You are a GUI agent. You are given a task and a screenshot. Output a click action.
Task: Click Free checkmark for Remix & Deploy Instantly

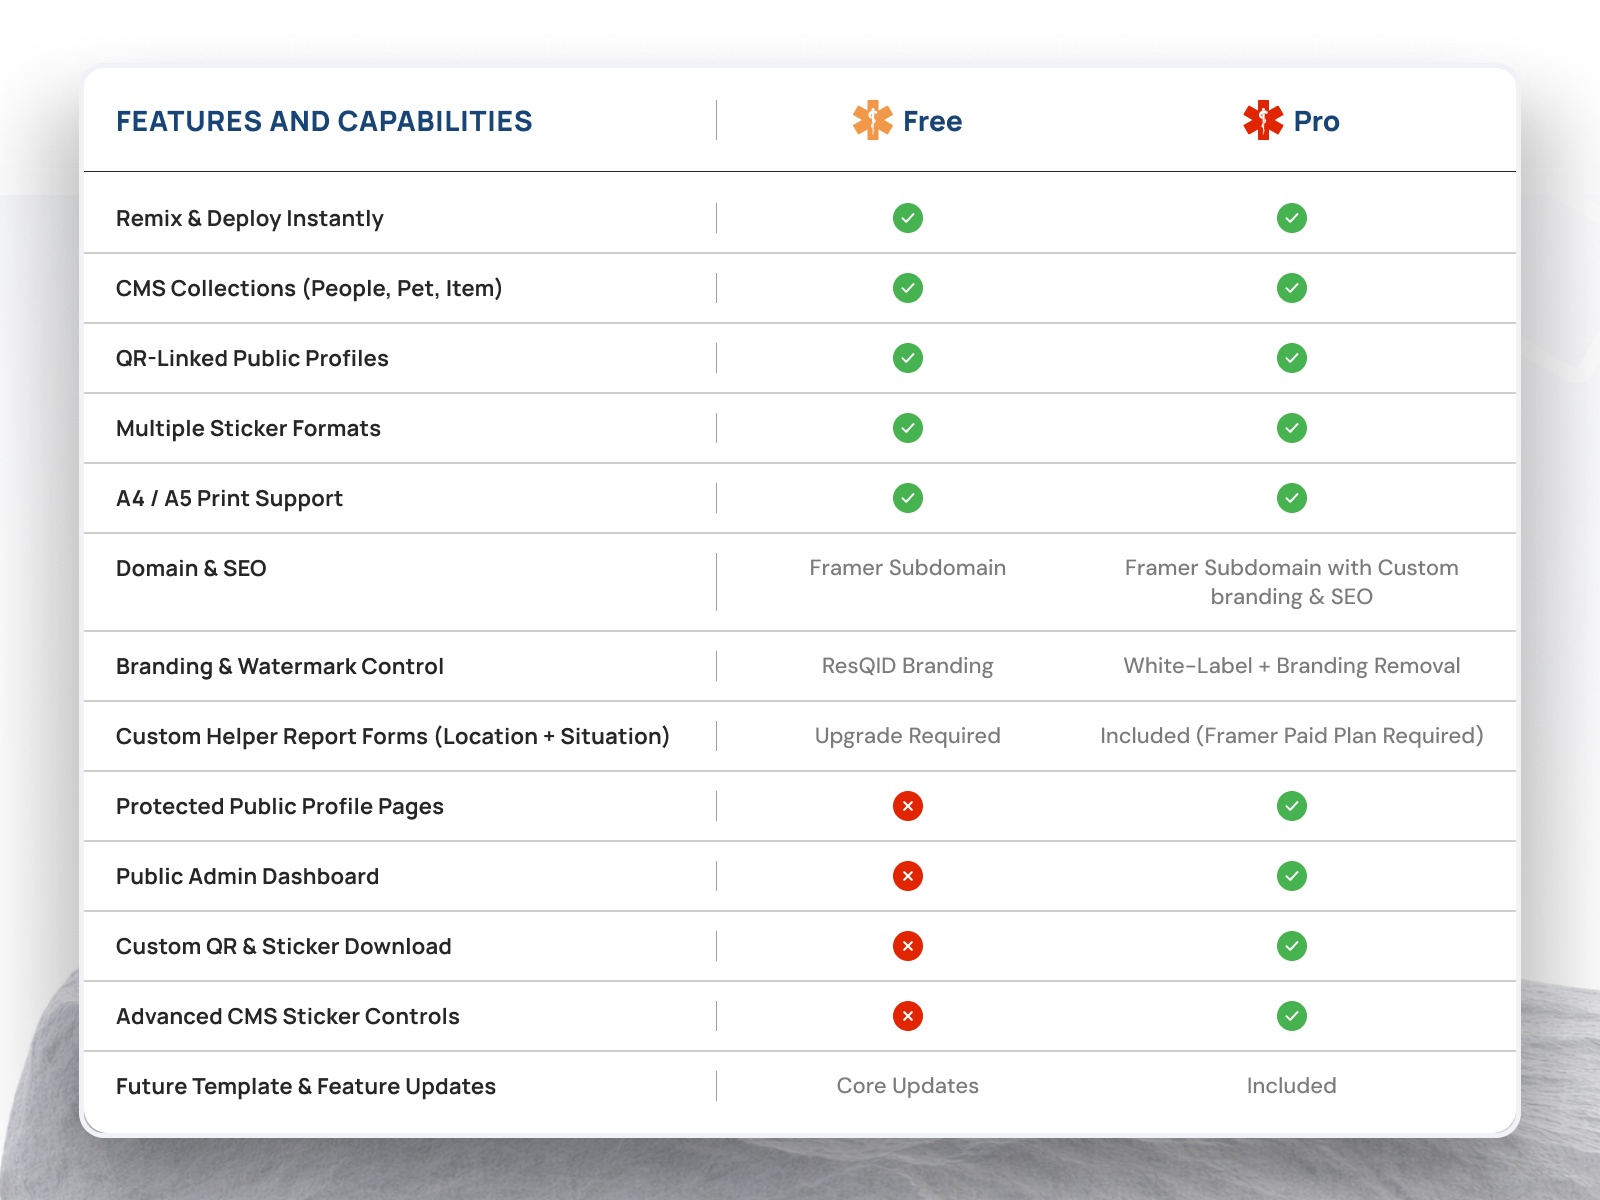pos(907,218)
